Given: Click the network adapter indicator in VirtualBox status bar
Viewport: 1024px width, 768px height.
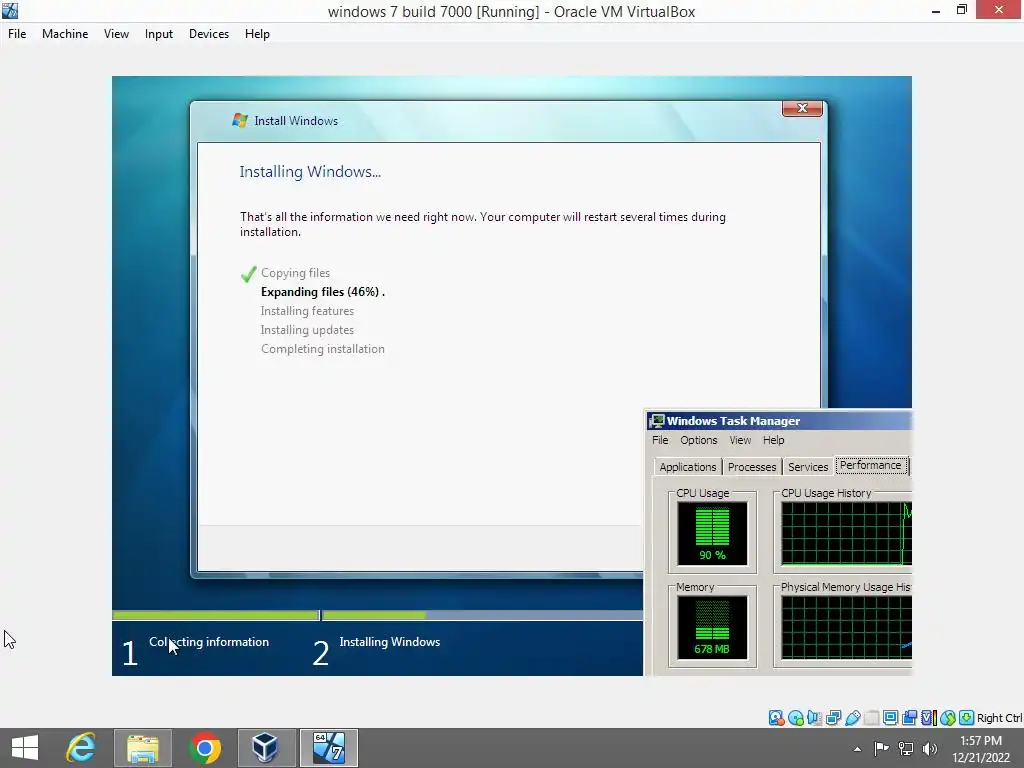Looking at the screenshot, I should [x=833, y=718].
